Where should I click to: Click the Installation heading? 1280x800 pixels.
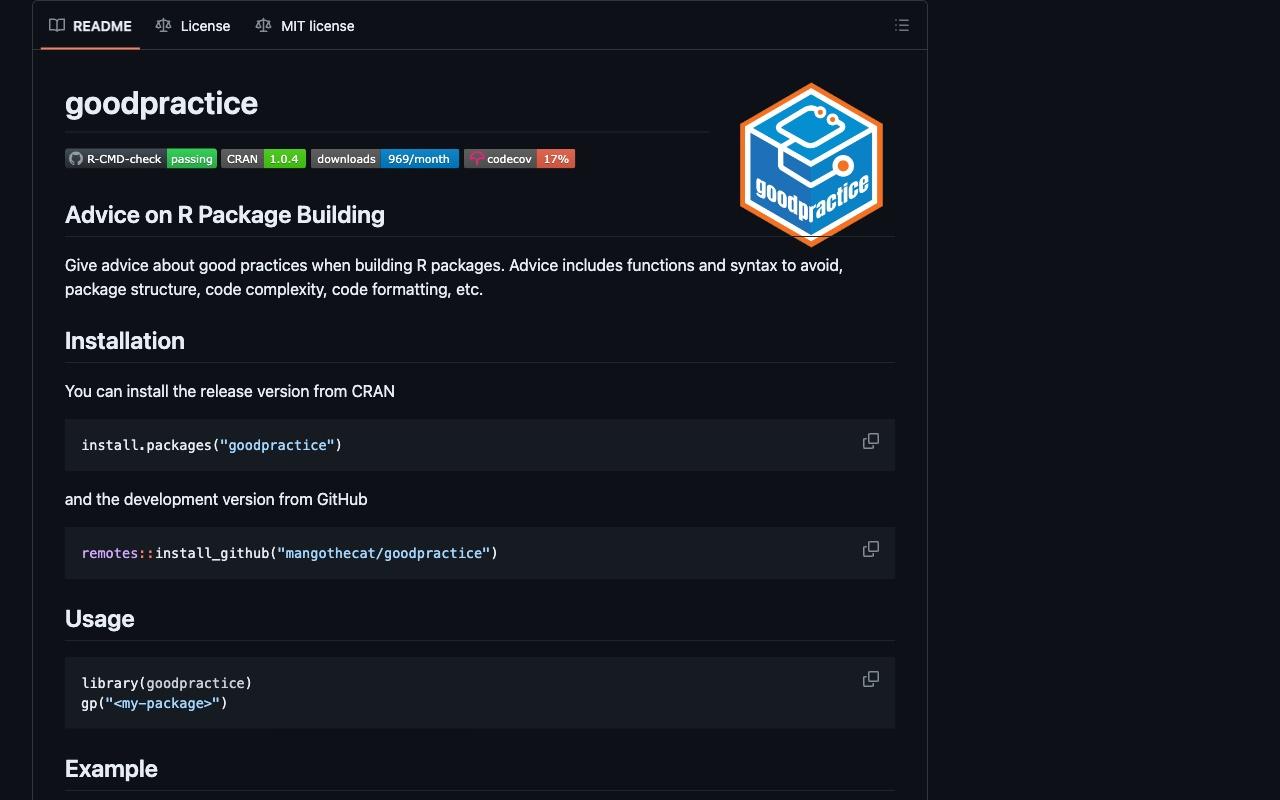[x=125, y=341]
